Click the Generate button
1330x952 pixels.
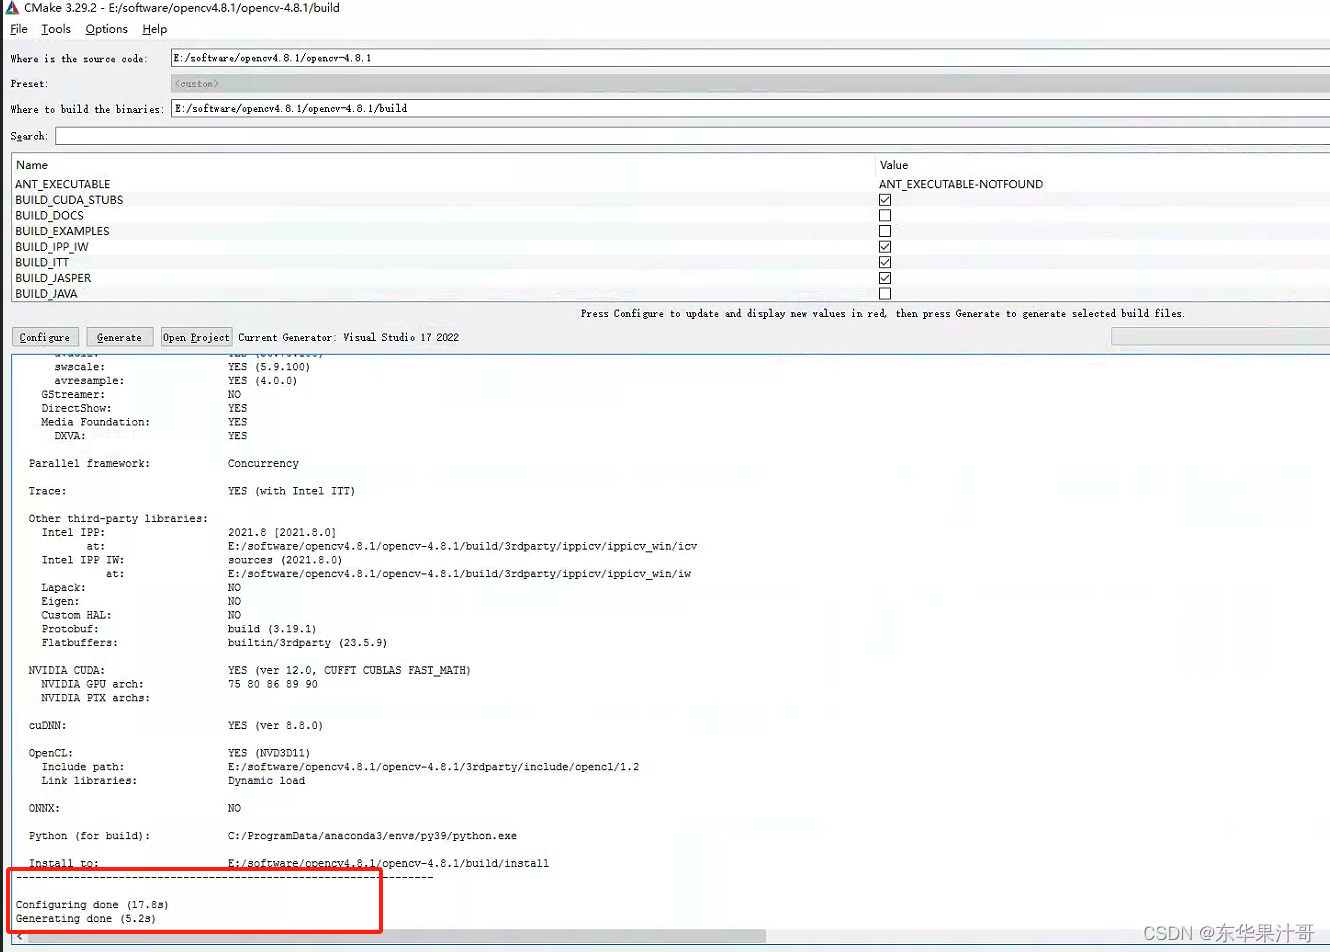tap(119, 337)
